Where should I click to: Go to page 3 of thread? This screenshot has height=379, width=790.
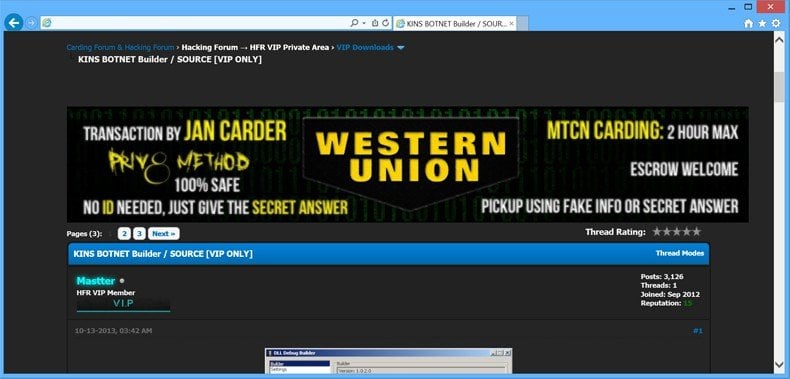[140, 234]
